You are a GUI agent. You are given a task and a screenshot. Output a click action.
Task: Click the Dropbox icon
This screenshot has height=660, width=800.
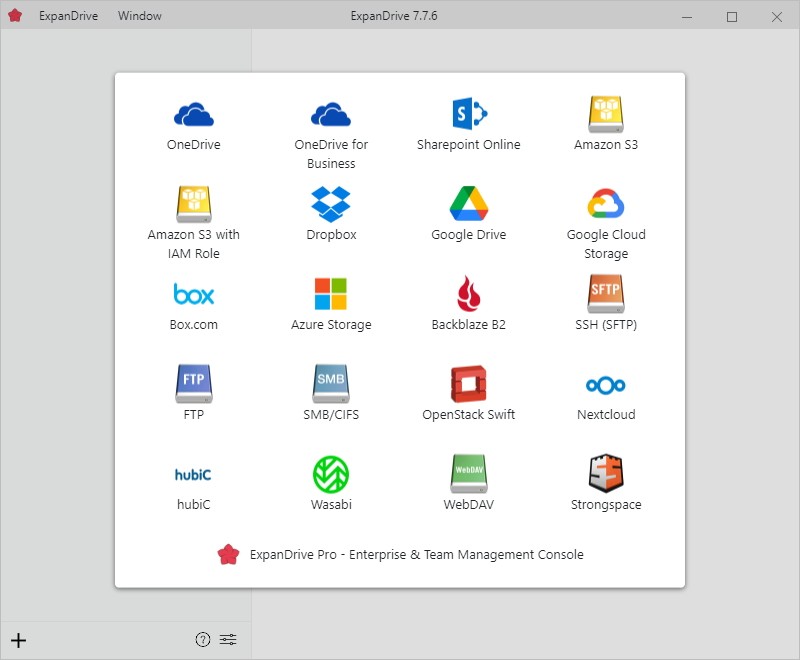[x=331, y=204]
